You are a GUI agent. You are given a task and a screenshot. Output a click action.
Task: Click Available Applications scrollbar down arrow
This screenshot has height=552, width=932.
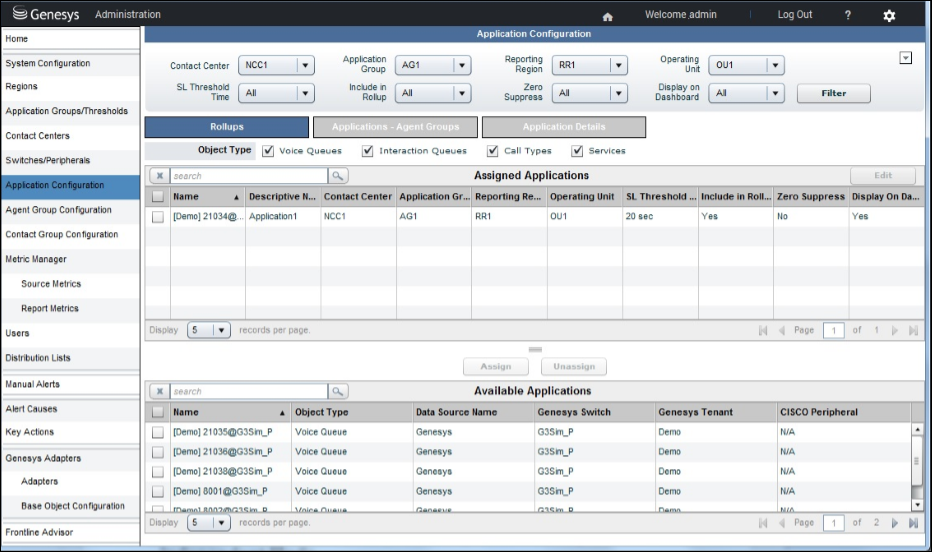tap(917, 505)
